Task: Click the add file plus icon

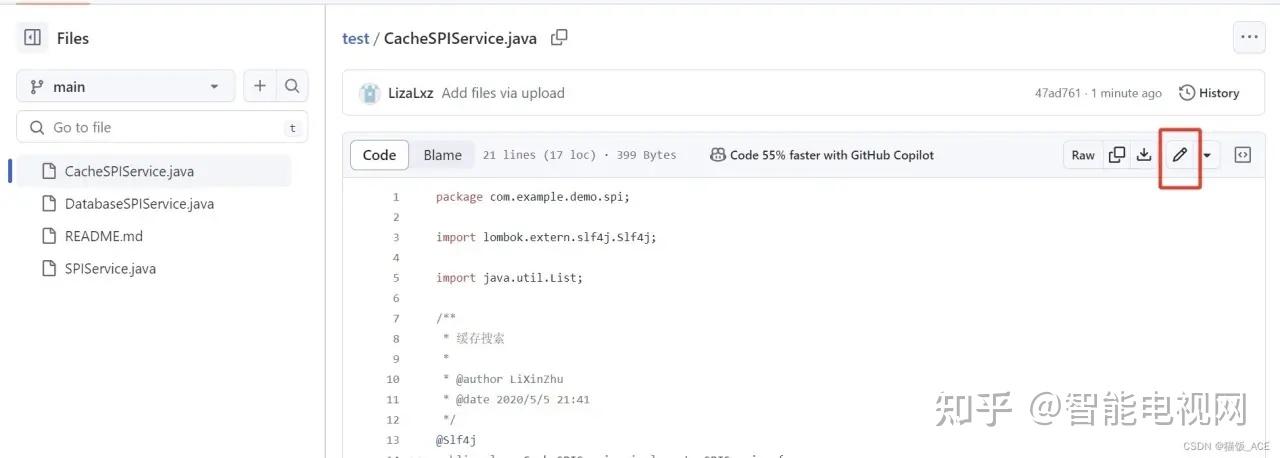Action: pos(260,86)
